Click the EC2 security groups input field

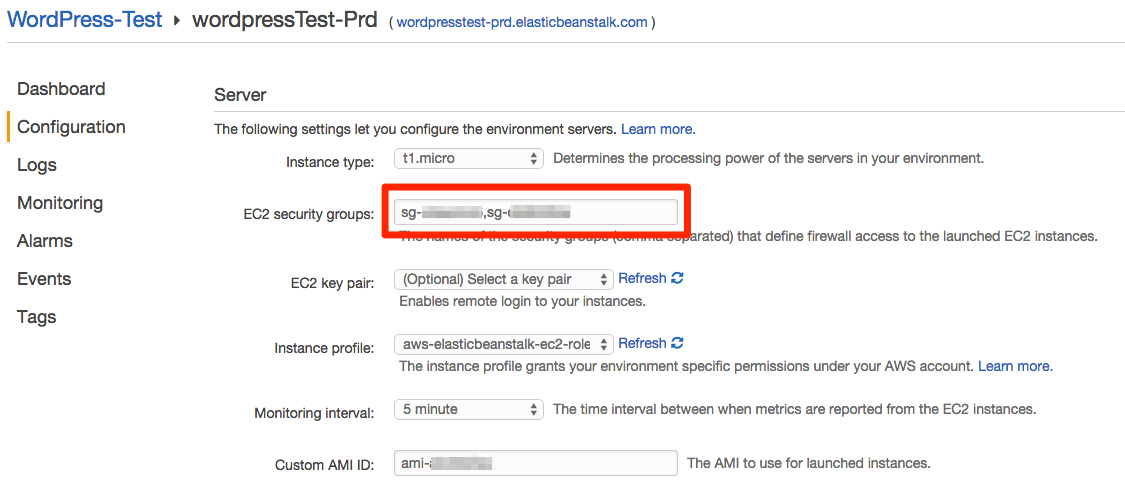(536, 213)
